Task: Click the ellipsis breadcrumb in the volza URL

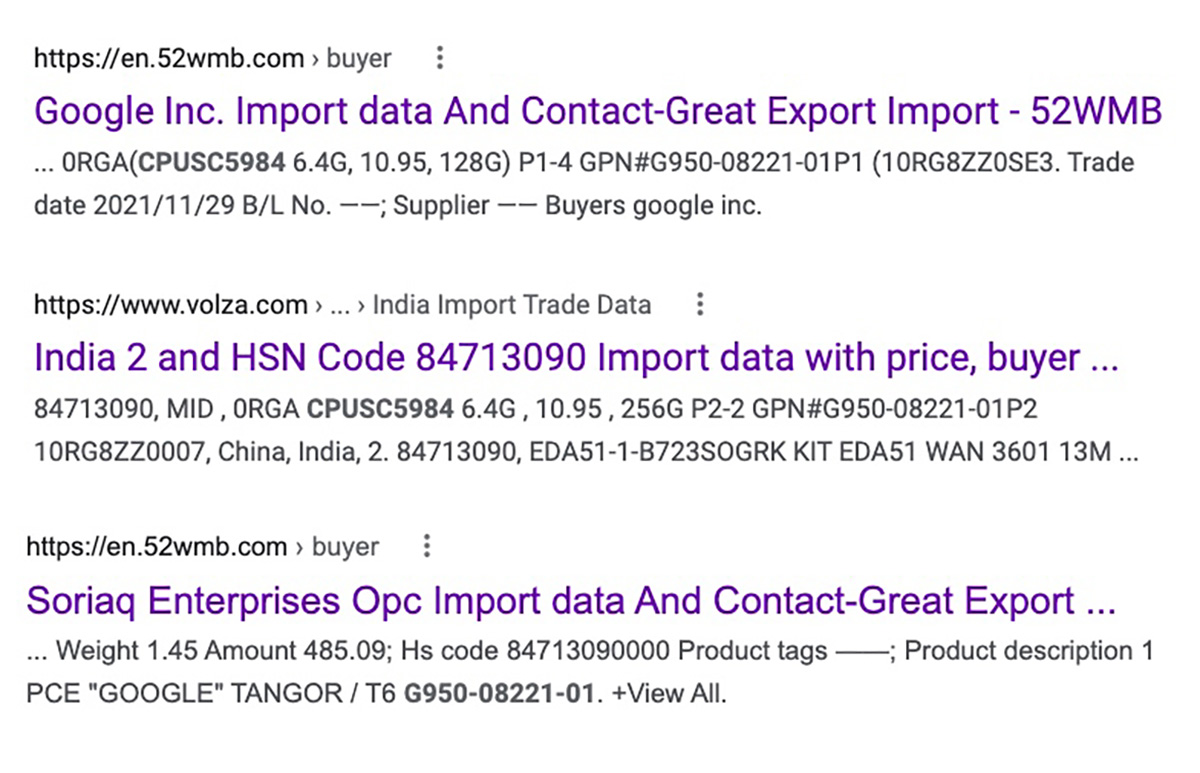Action: [340, 304]
